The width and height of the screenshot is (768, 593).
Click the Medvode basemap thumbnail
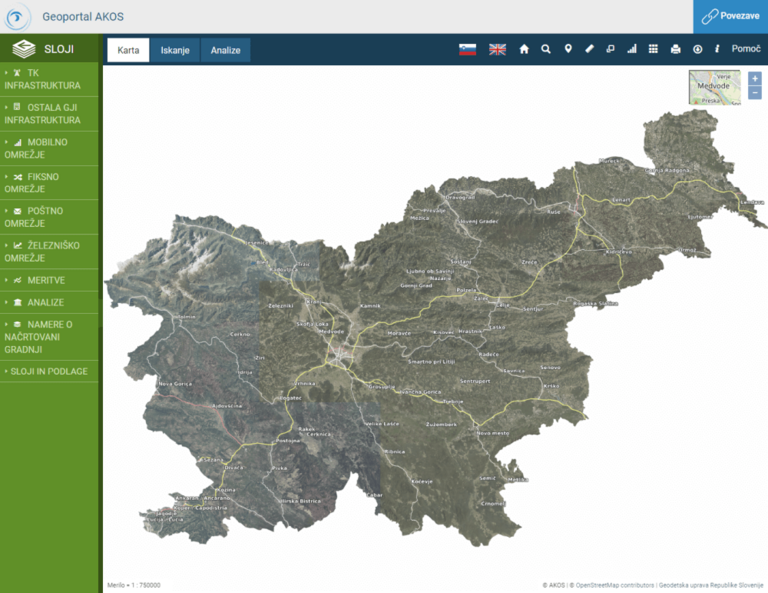tap(715, 87)
